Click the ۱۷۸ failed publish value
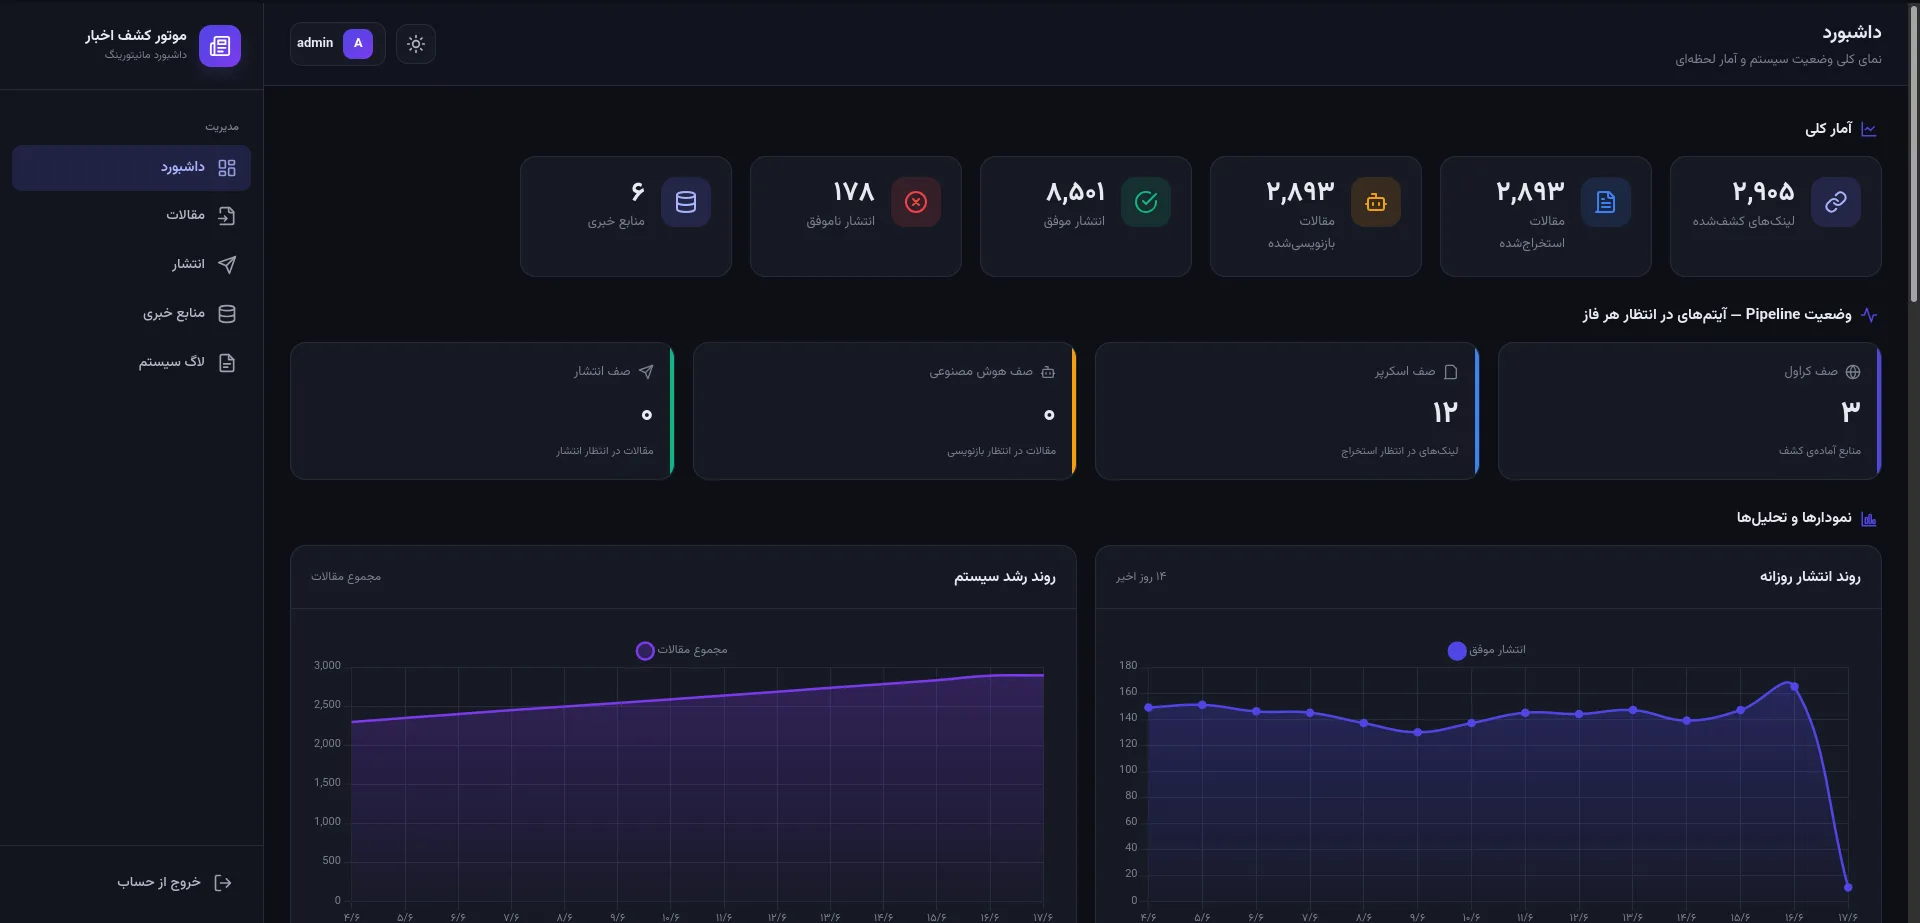1920x923 pixels. [854, 191]
